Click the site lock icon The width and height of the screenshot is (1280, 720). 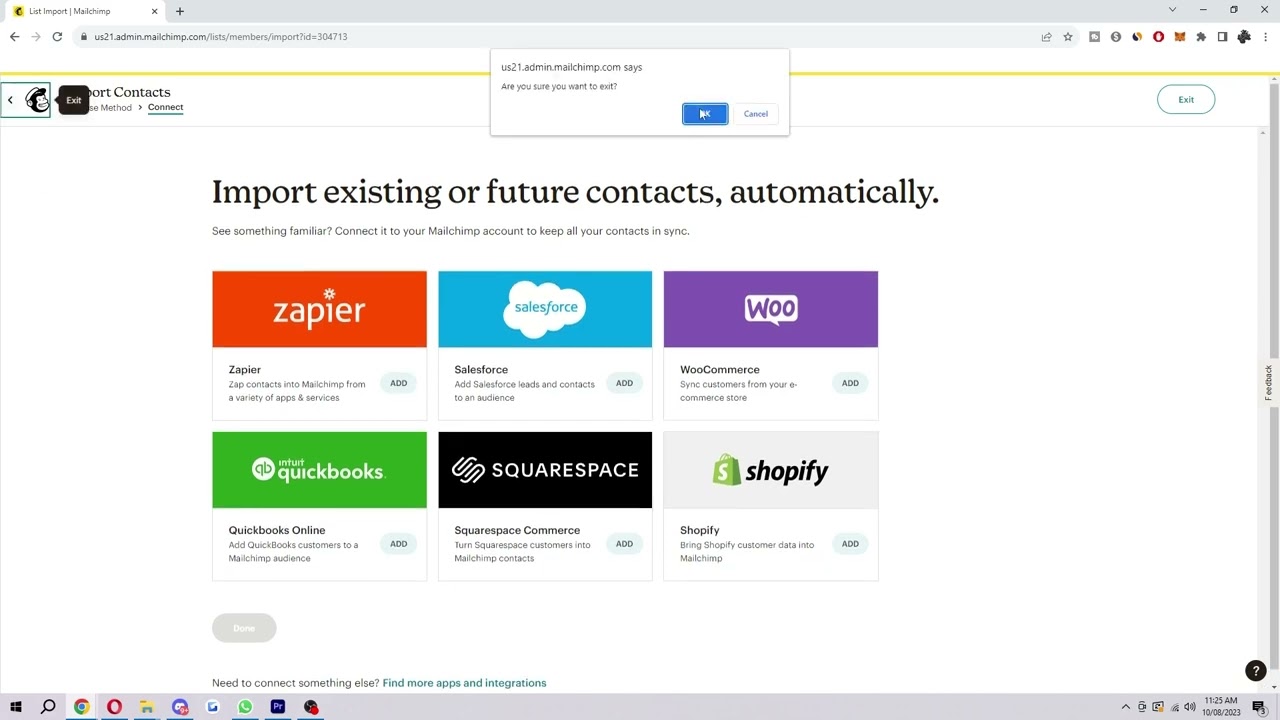pos(84,37)
